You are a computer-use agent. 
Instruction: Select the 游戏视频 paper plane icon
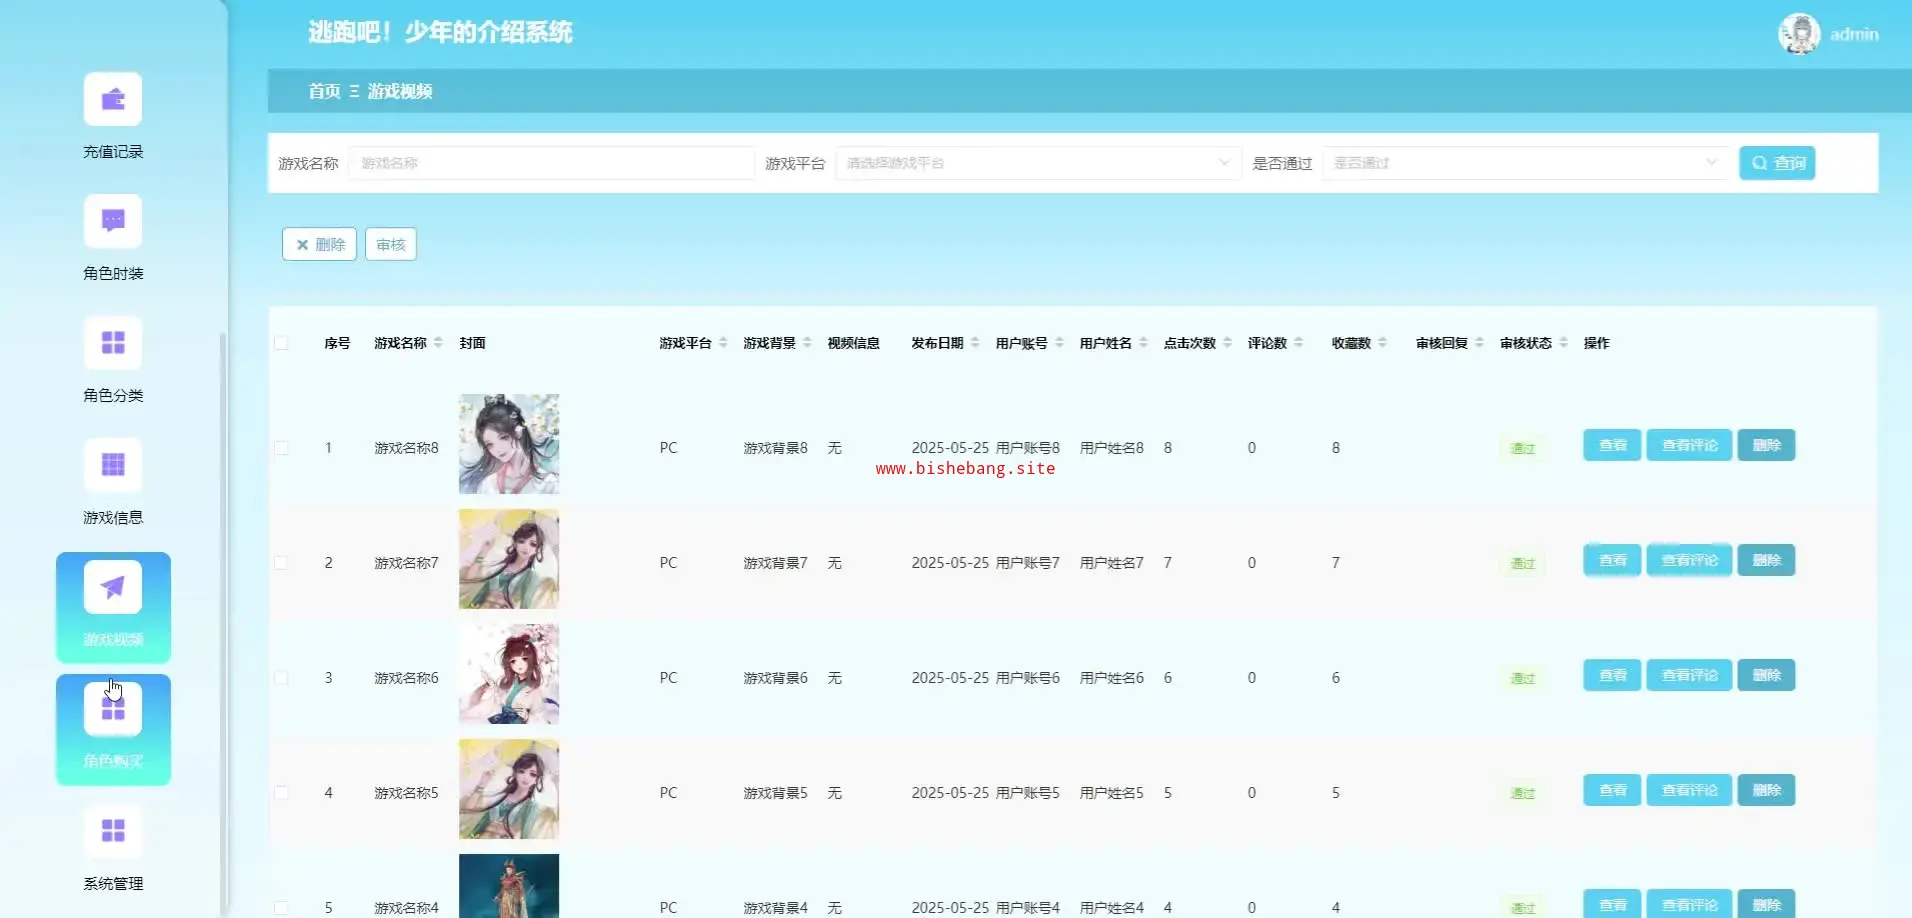pos(113,587)
